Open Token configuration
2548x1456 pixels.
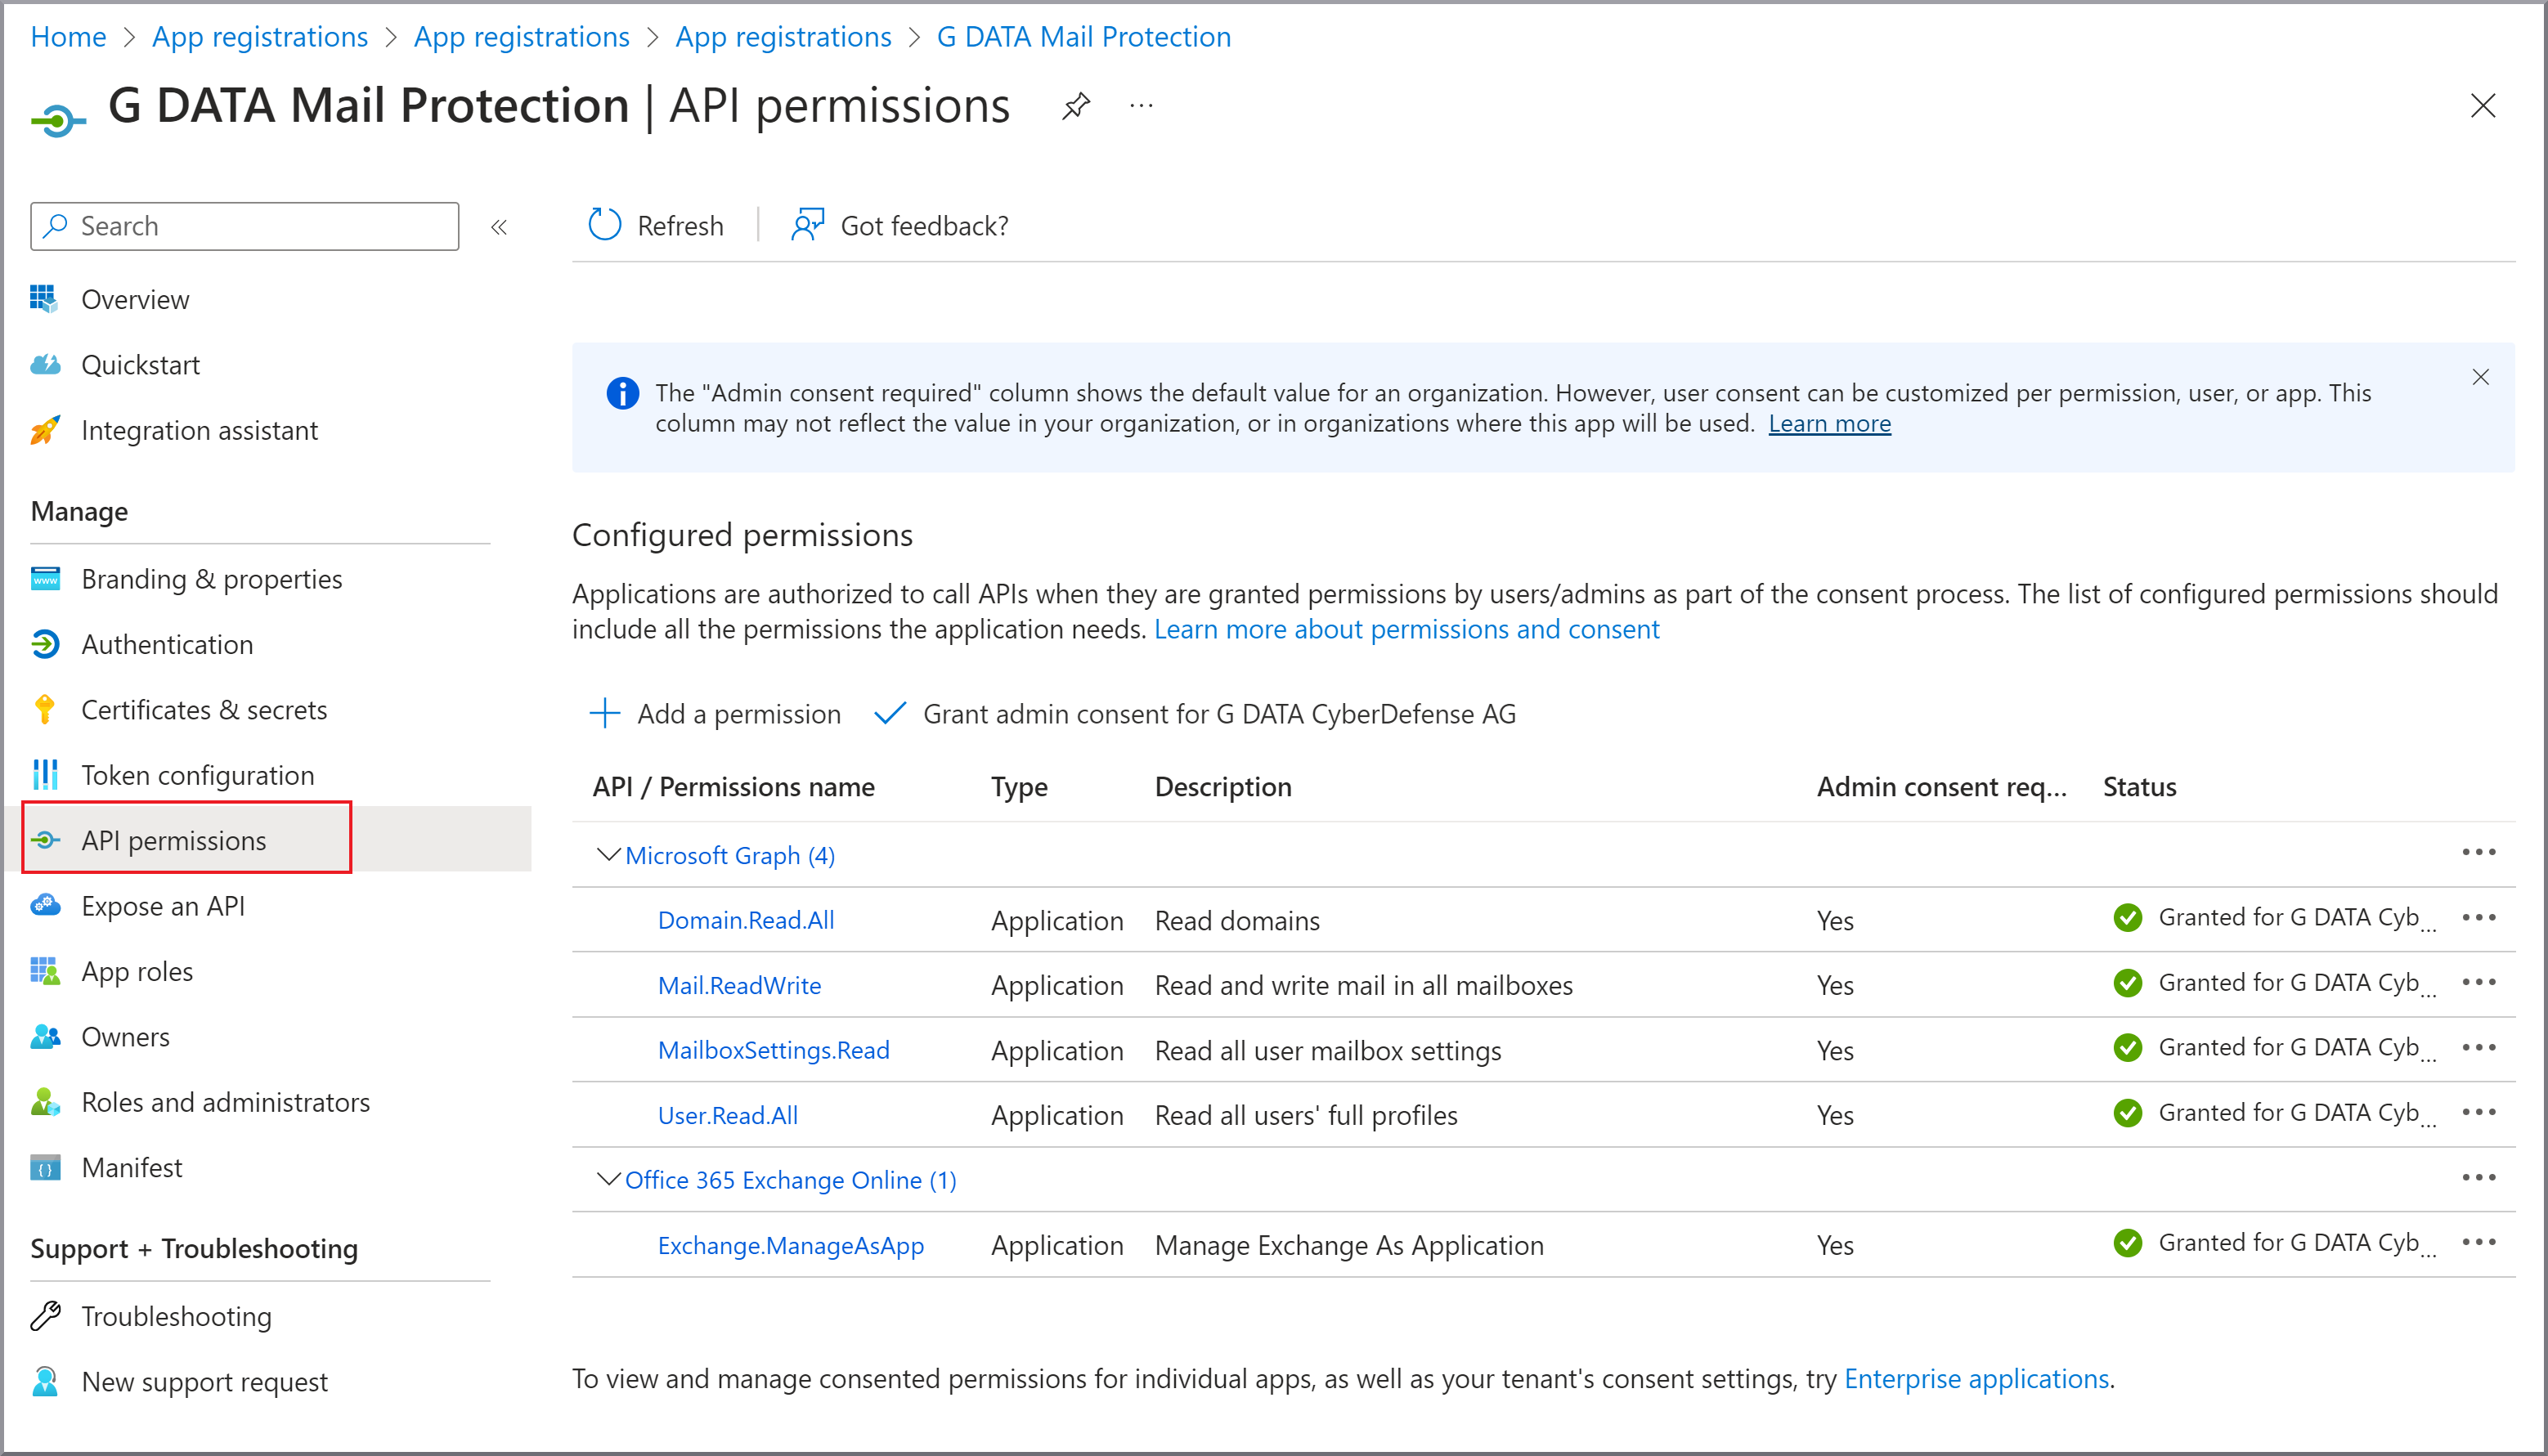tap(197, 776)
